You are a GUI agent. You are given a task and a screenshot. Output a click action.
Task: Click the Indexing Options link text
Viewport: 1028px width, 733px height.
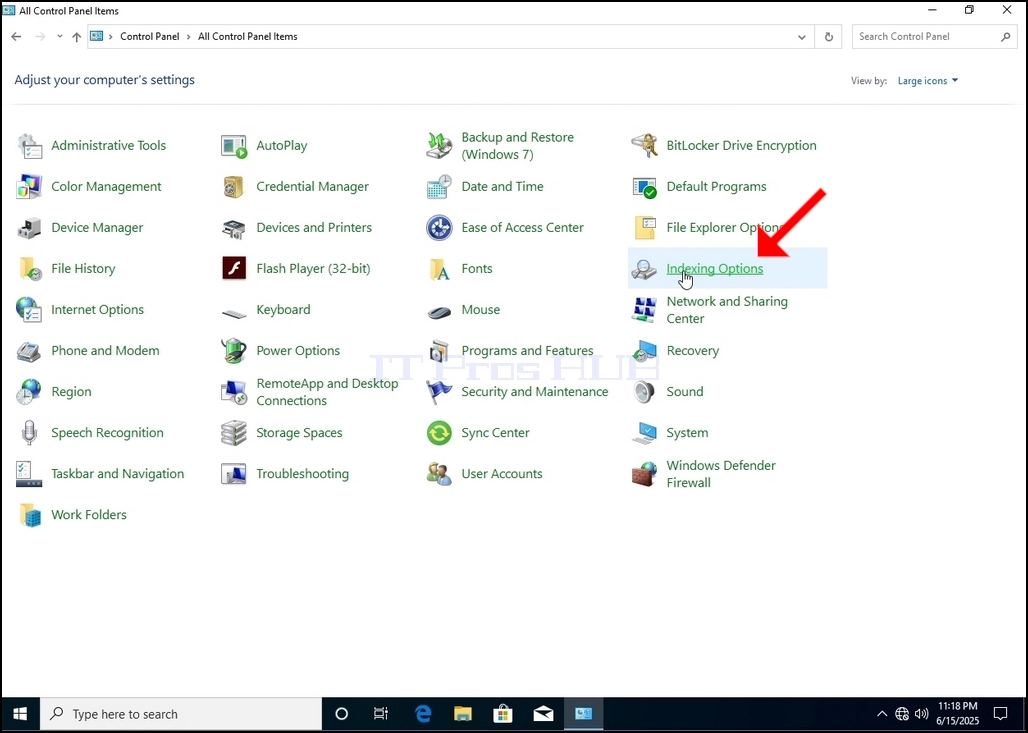click(715, 269)
